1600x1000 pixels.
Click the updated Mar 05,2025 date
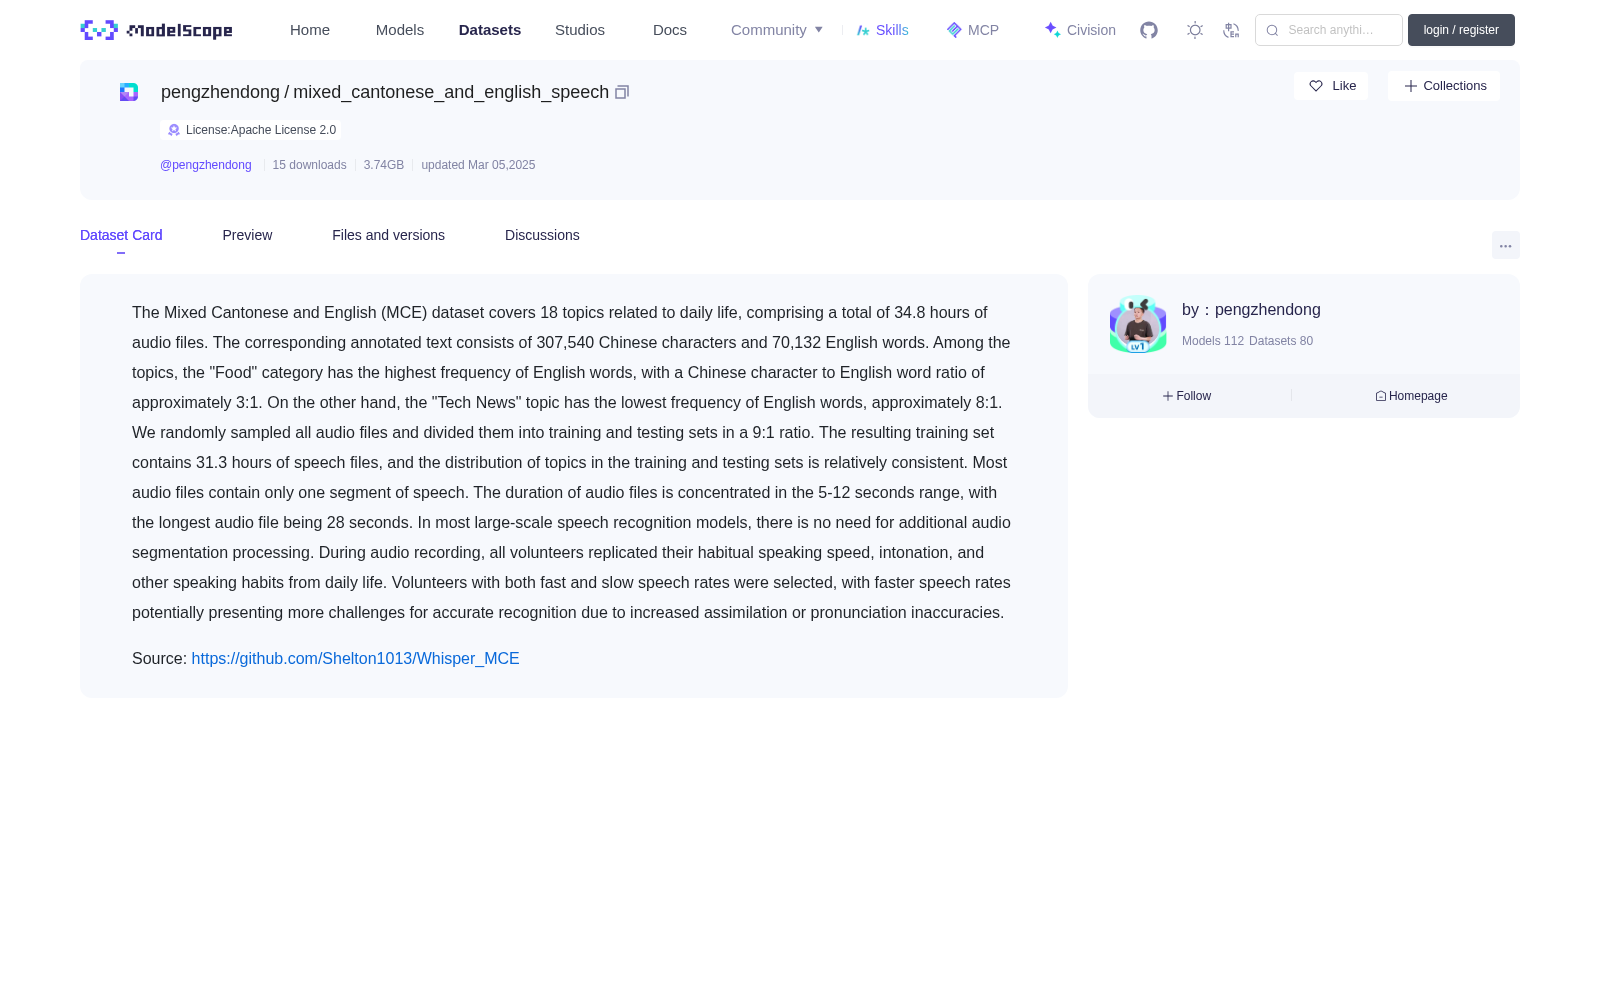pos(478,165)
